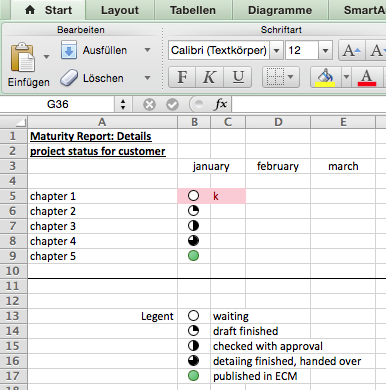
Task: Expand the Löschen dropdown arrow
Action: [x=147, y=78]
